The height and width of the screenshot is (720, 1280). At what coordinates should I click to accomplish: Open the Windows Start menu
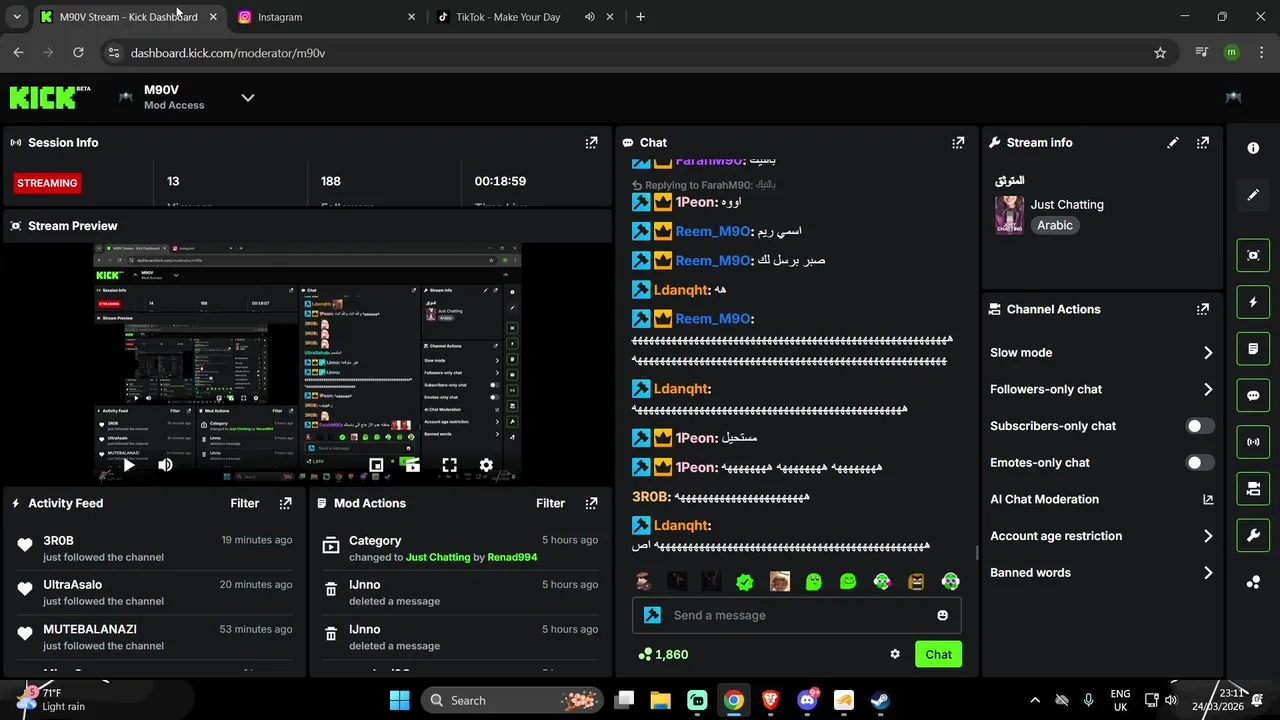pyautogui.click(x=399, y=701)
